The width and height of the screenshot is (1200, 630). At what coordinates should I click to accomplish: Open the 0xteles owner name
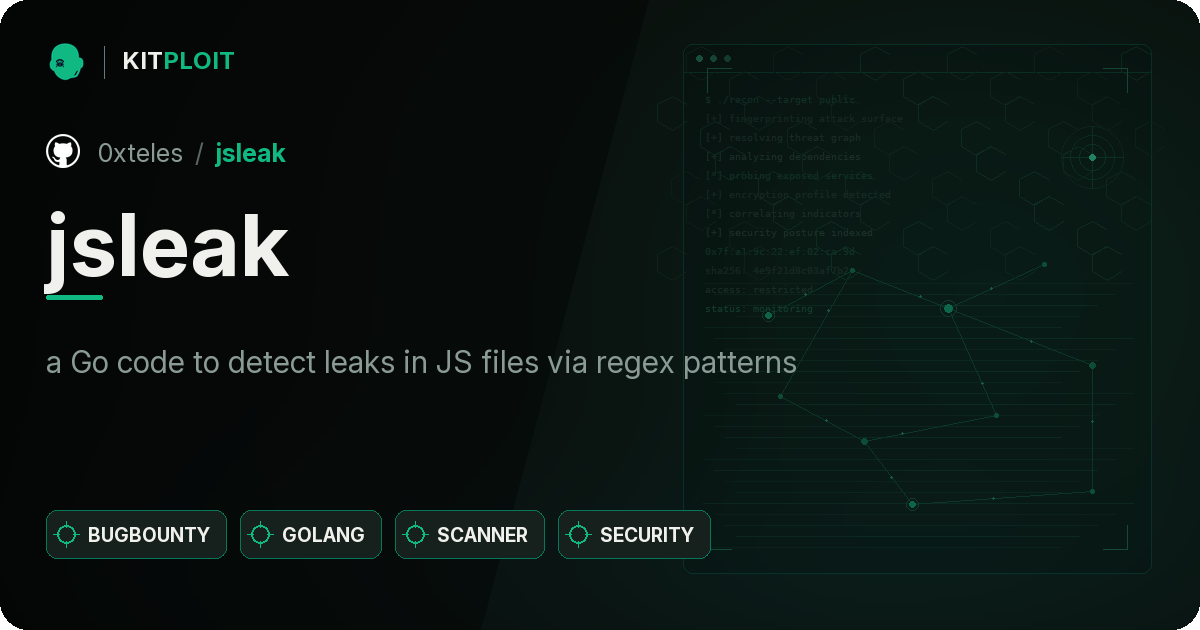click(140, 153)
